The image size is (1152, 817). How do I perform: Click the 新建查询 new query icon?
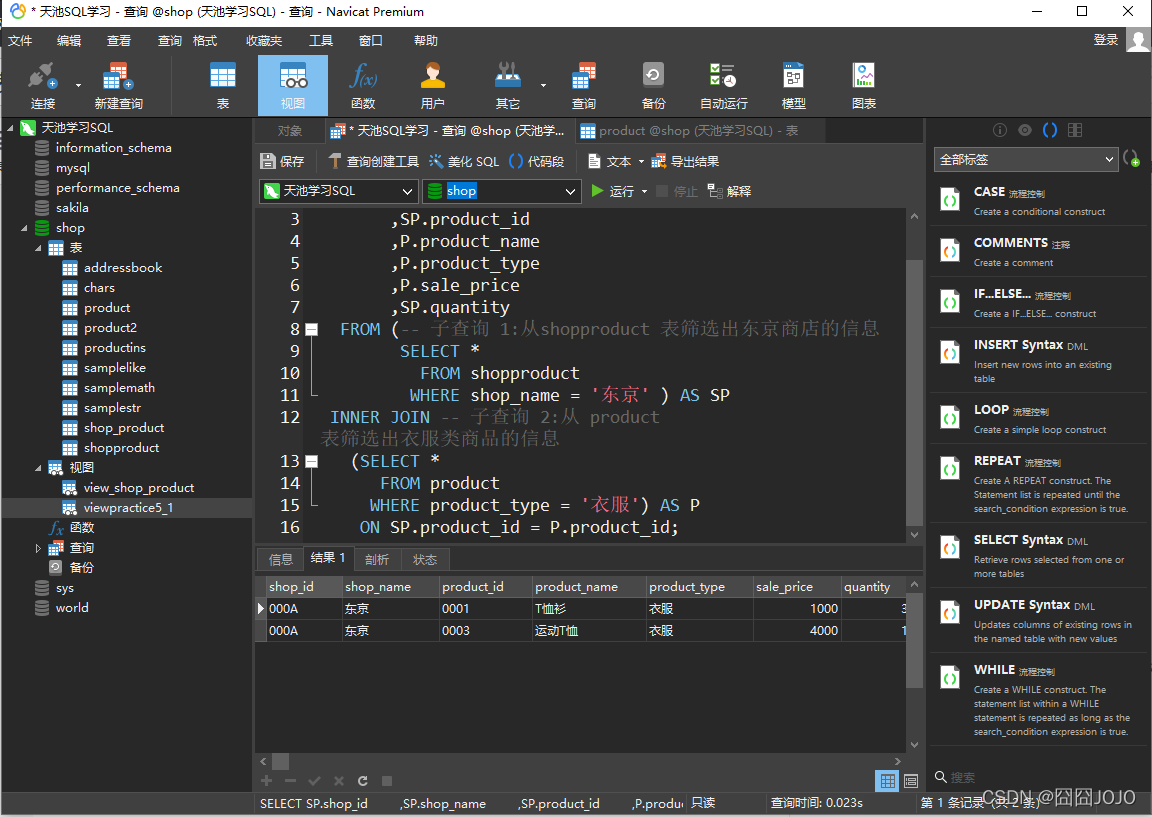click(118, 85)
